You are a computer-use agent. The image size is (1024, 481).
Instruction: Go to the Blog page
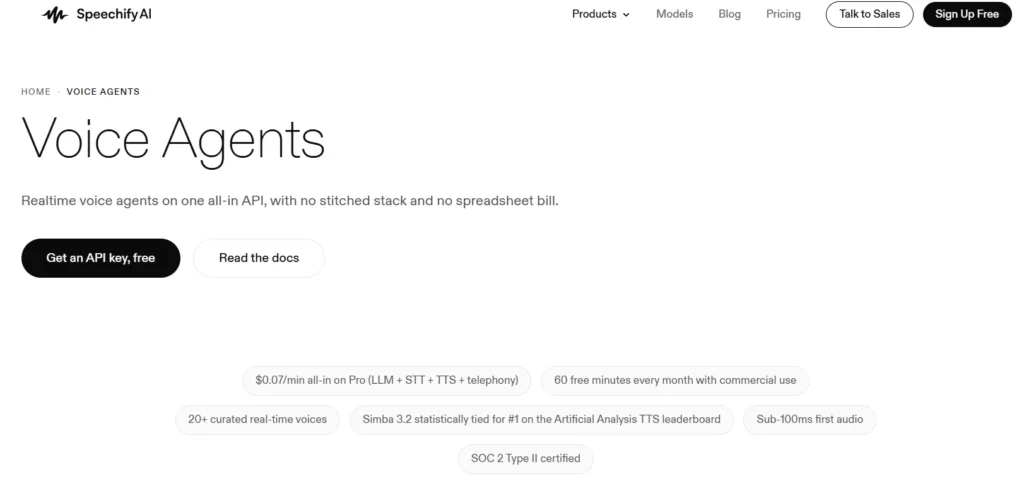coord(729,14)
